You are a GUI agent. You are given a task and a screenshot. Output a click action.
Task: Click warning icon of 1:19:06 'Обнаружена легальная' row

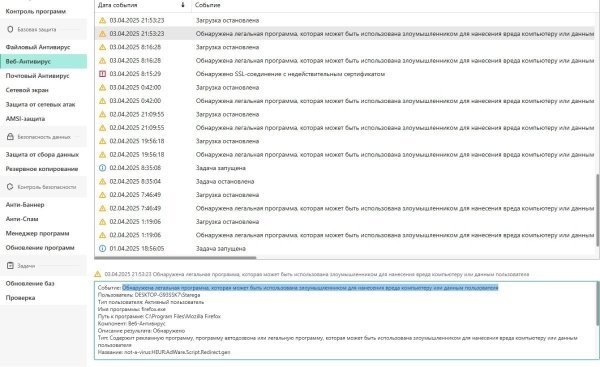[103, 235]
